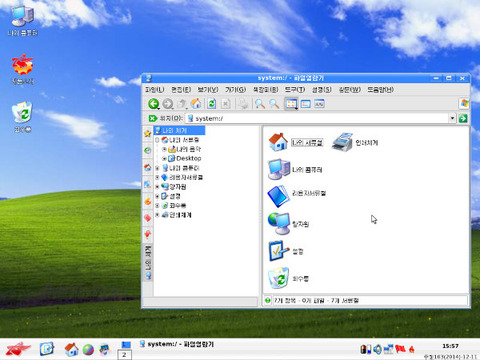This screenshot has width=480, height=360.
Task: Click the stop loading icon in toolbar
Action: point(226,104)
